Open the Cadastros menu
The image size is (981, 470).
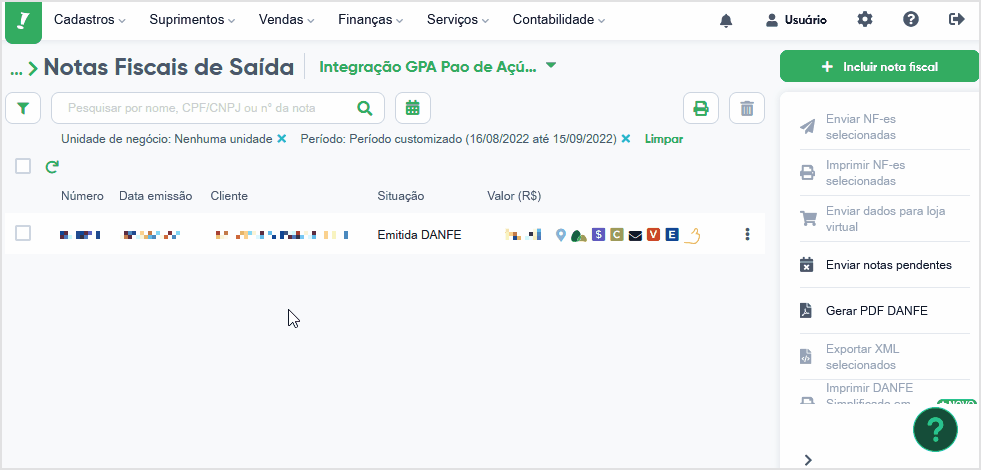89,20
